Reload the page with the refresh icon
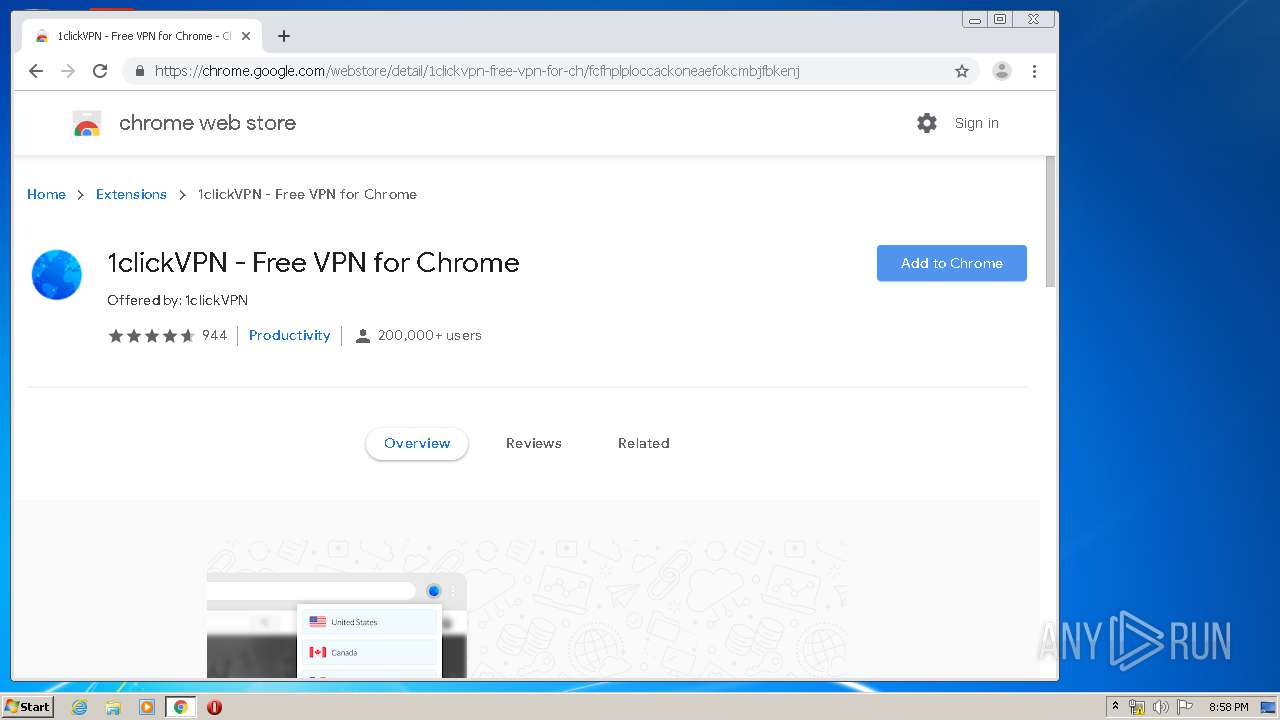 pyautogui.click(x=100, y=71)
